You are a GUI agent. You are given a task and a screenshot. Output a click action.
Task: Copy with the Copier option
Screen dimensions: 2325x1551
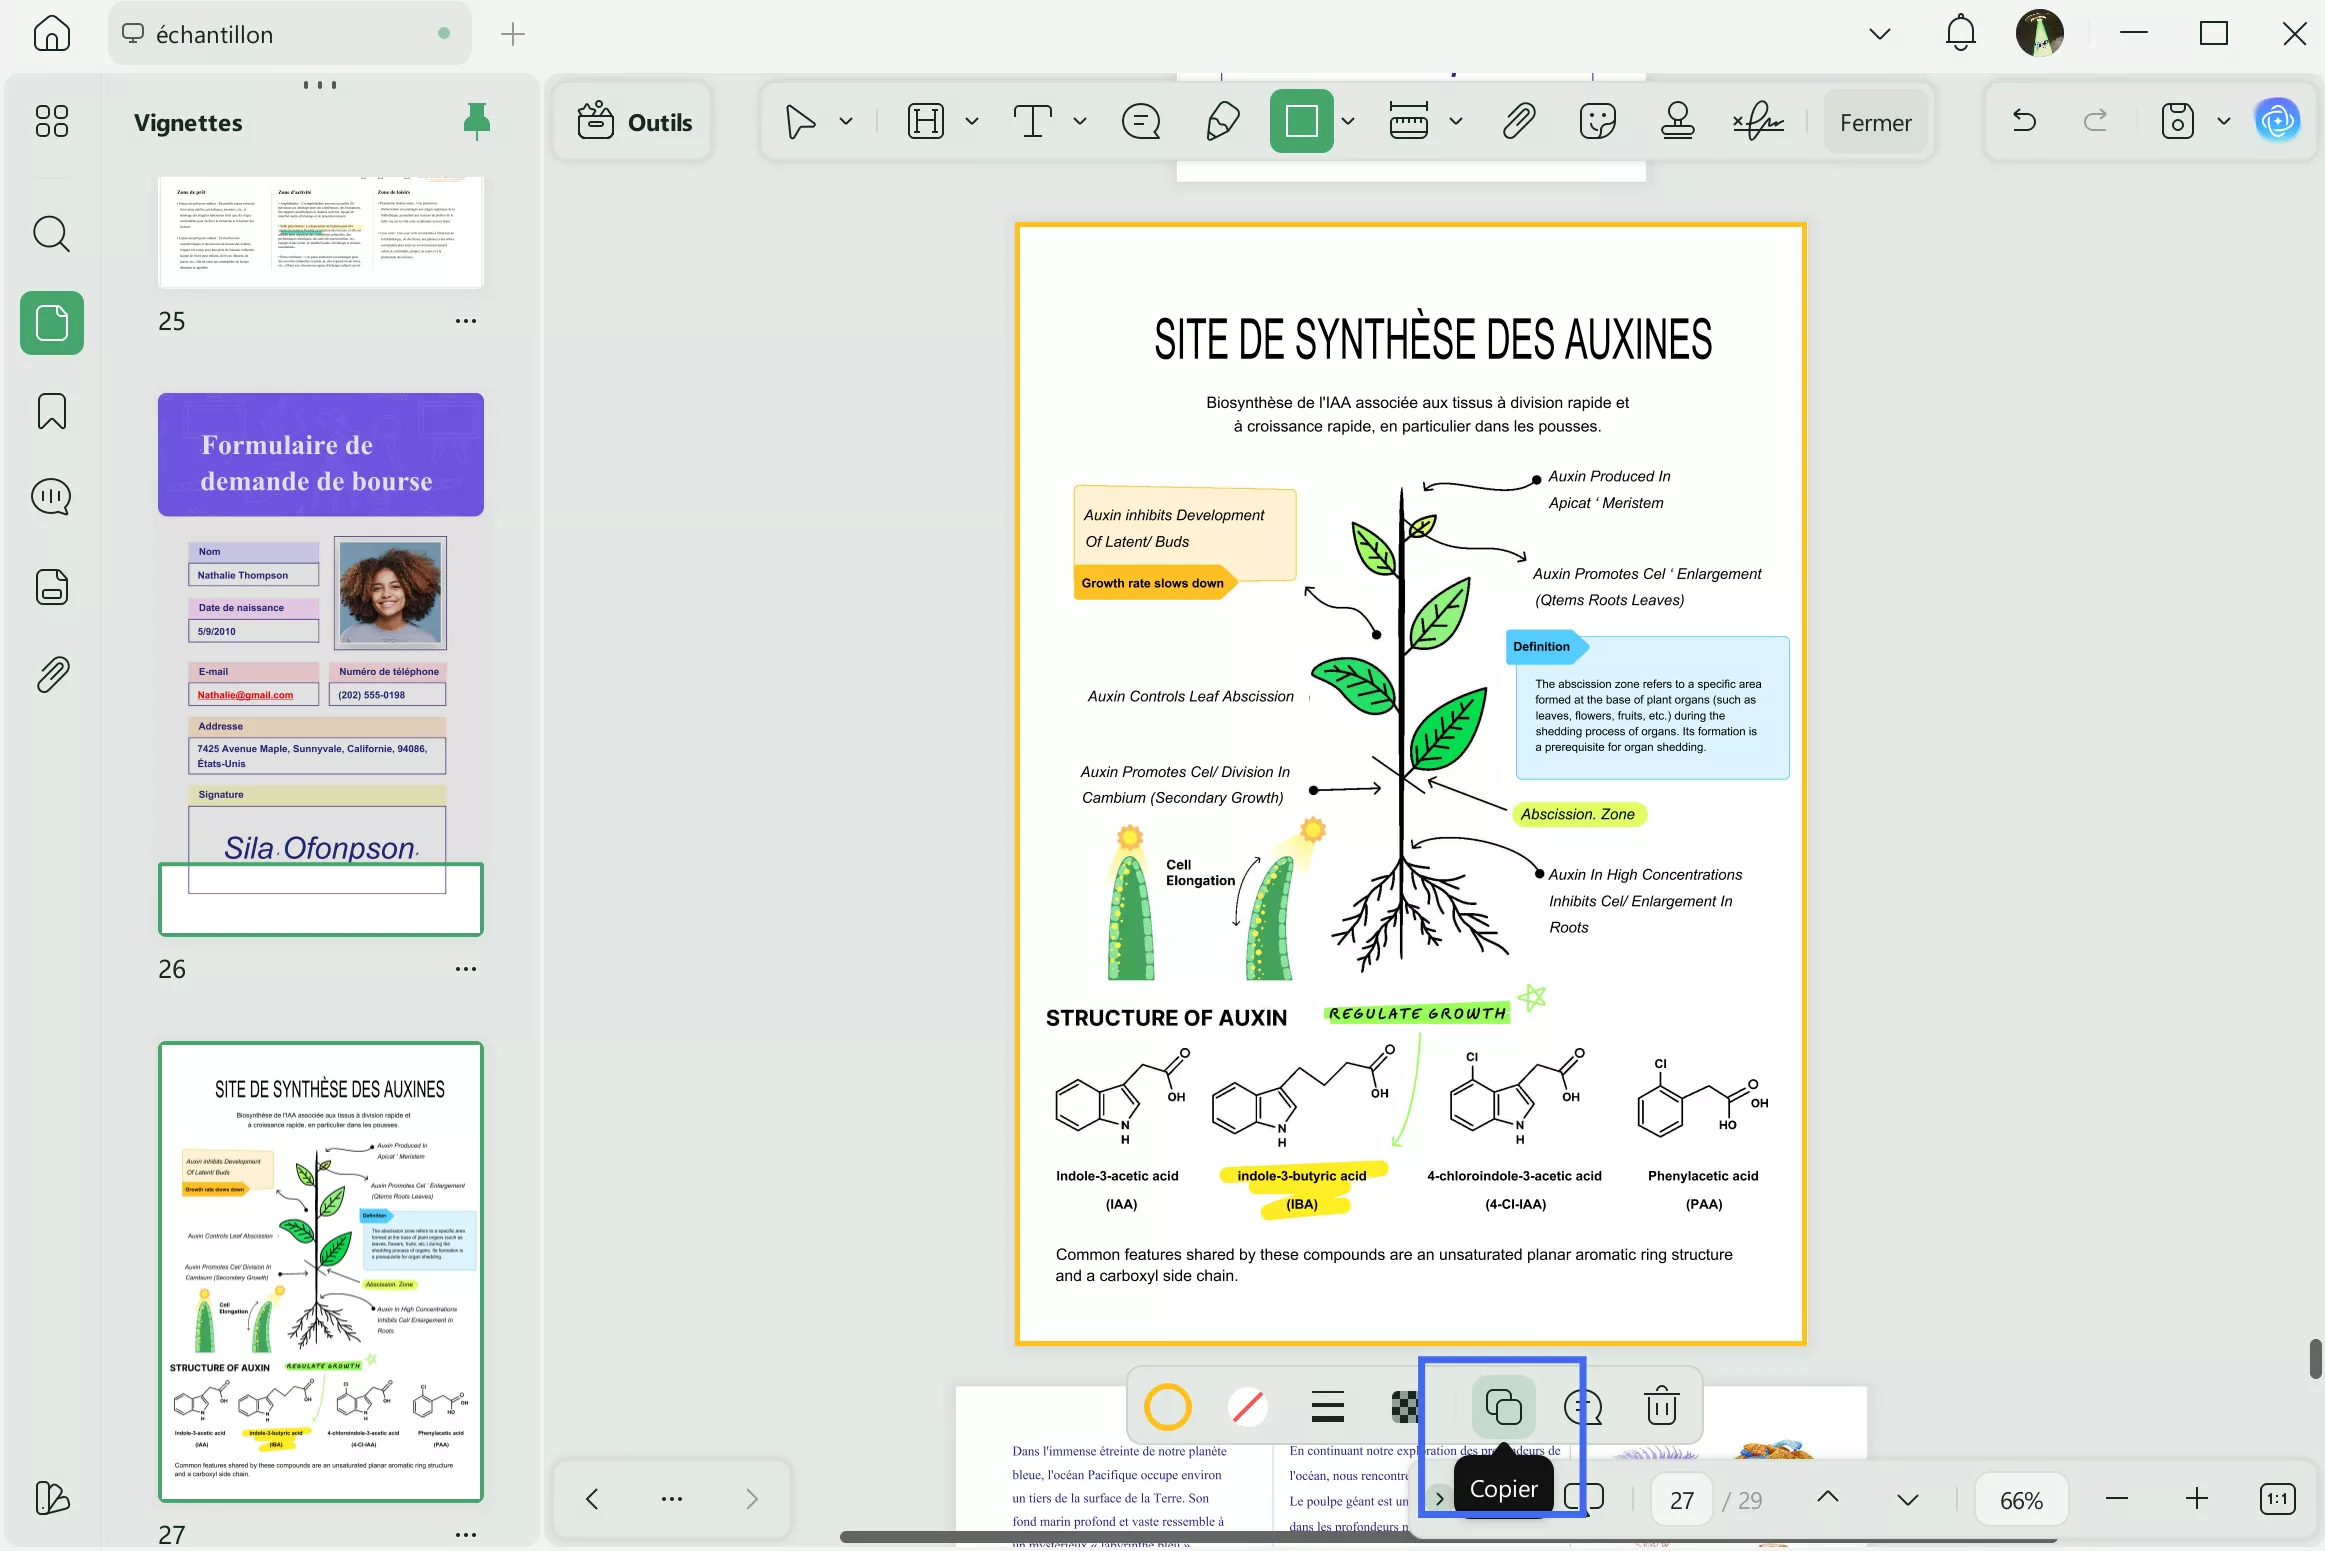(x=1503, y=1406)
